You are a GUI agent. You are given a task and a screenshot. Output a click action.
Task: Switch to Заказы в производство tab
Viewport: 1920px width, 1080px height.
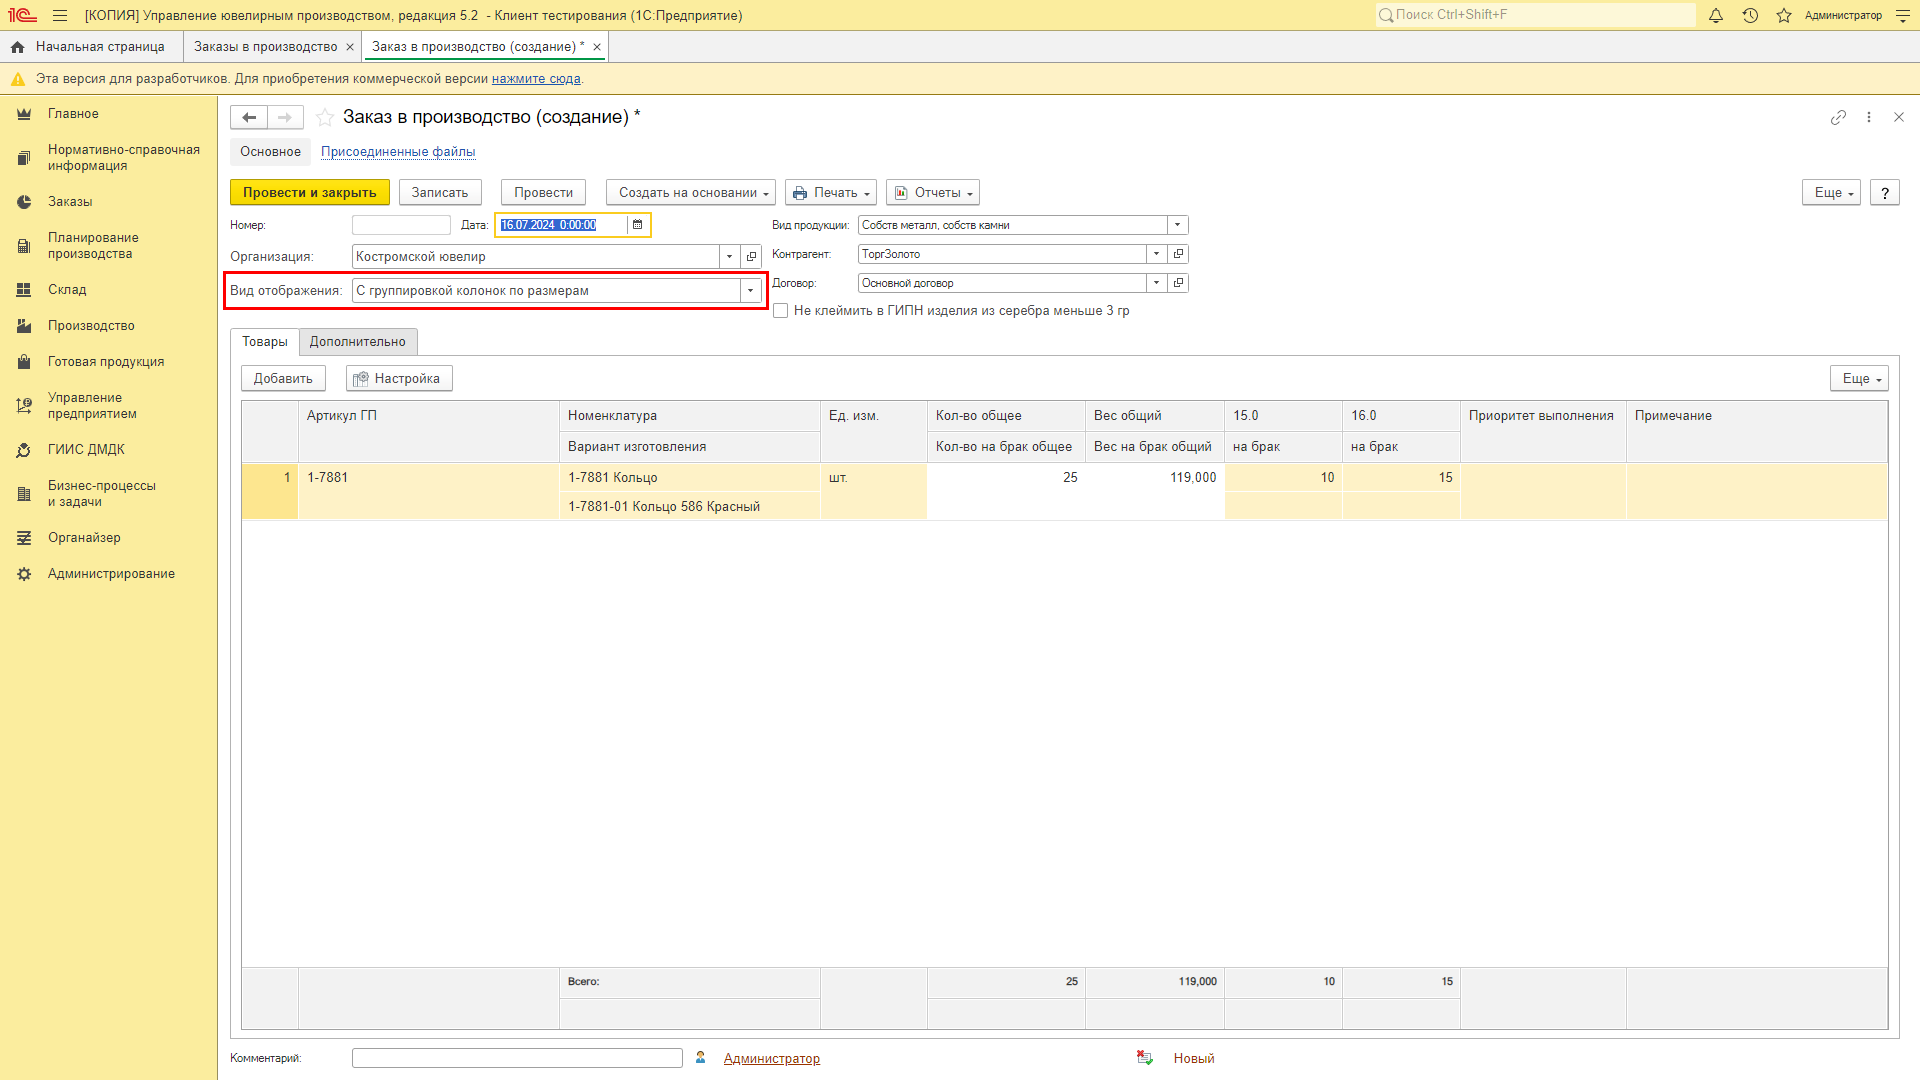click(266, 47)
